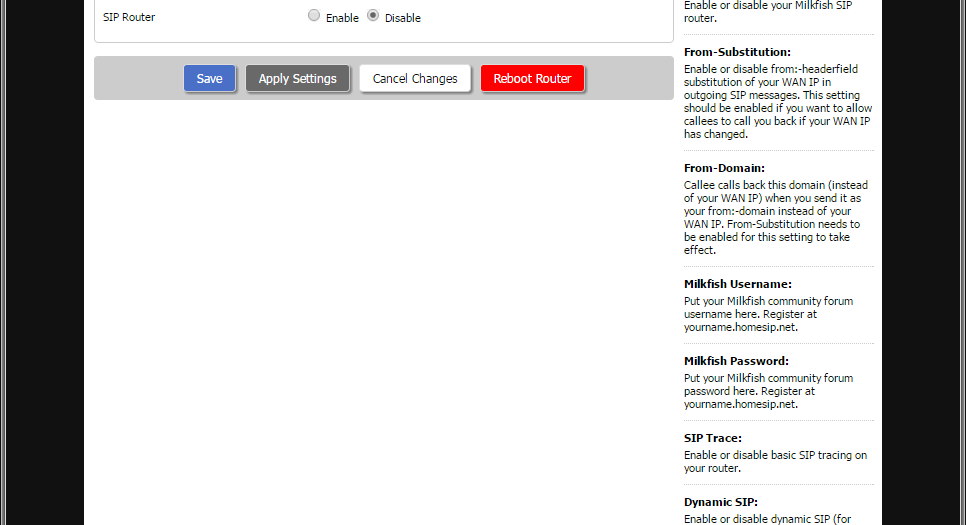Click the SIP Router setting label
The image size is (966, 525).
click(x=129, y=17)
